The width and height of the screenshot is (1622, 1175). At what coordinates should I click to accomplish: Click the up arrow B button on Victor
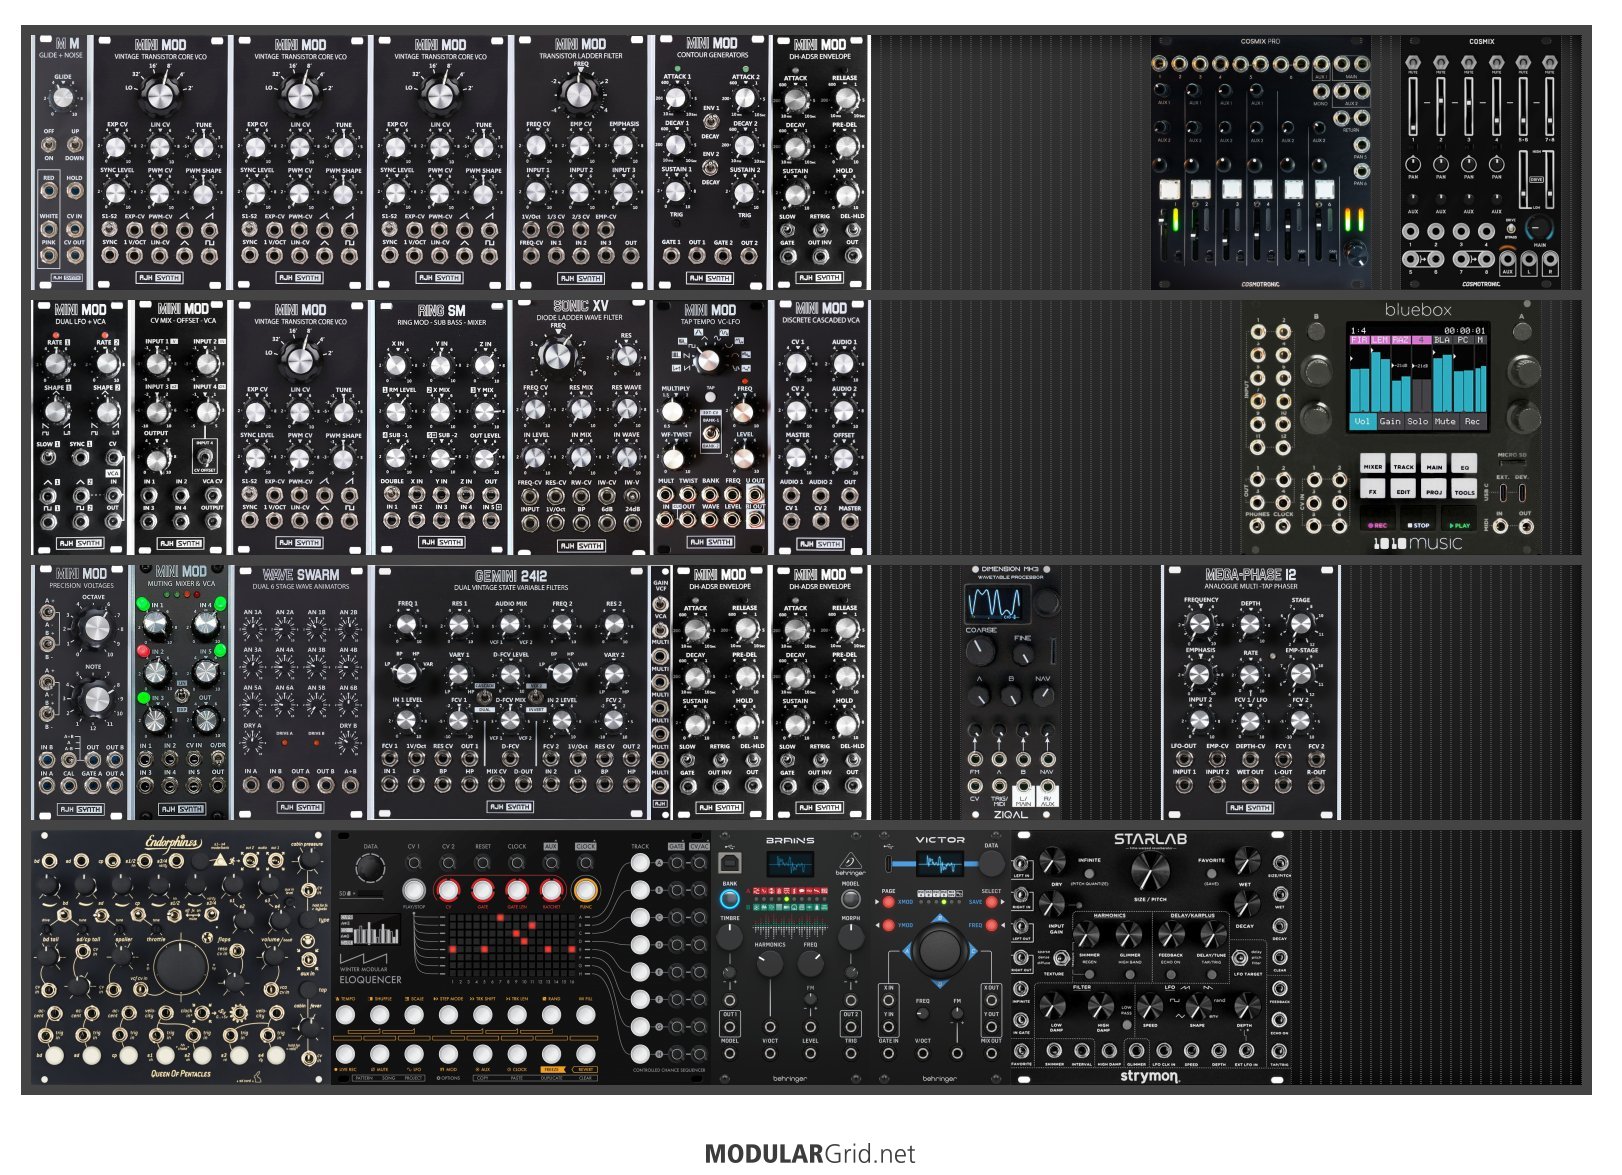pos(940,918)
